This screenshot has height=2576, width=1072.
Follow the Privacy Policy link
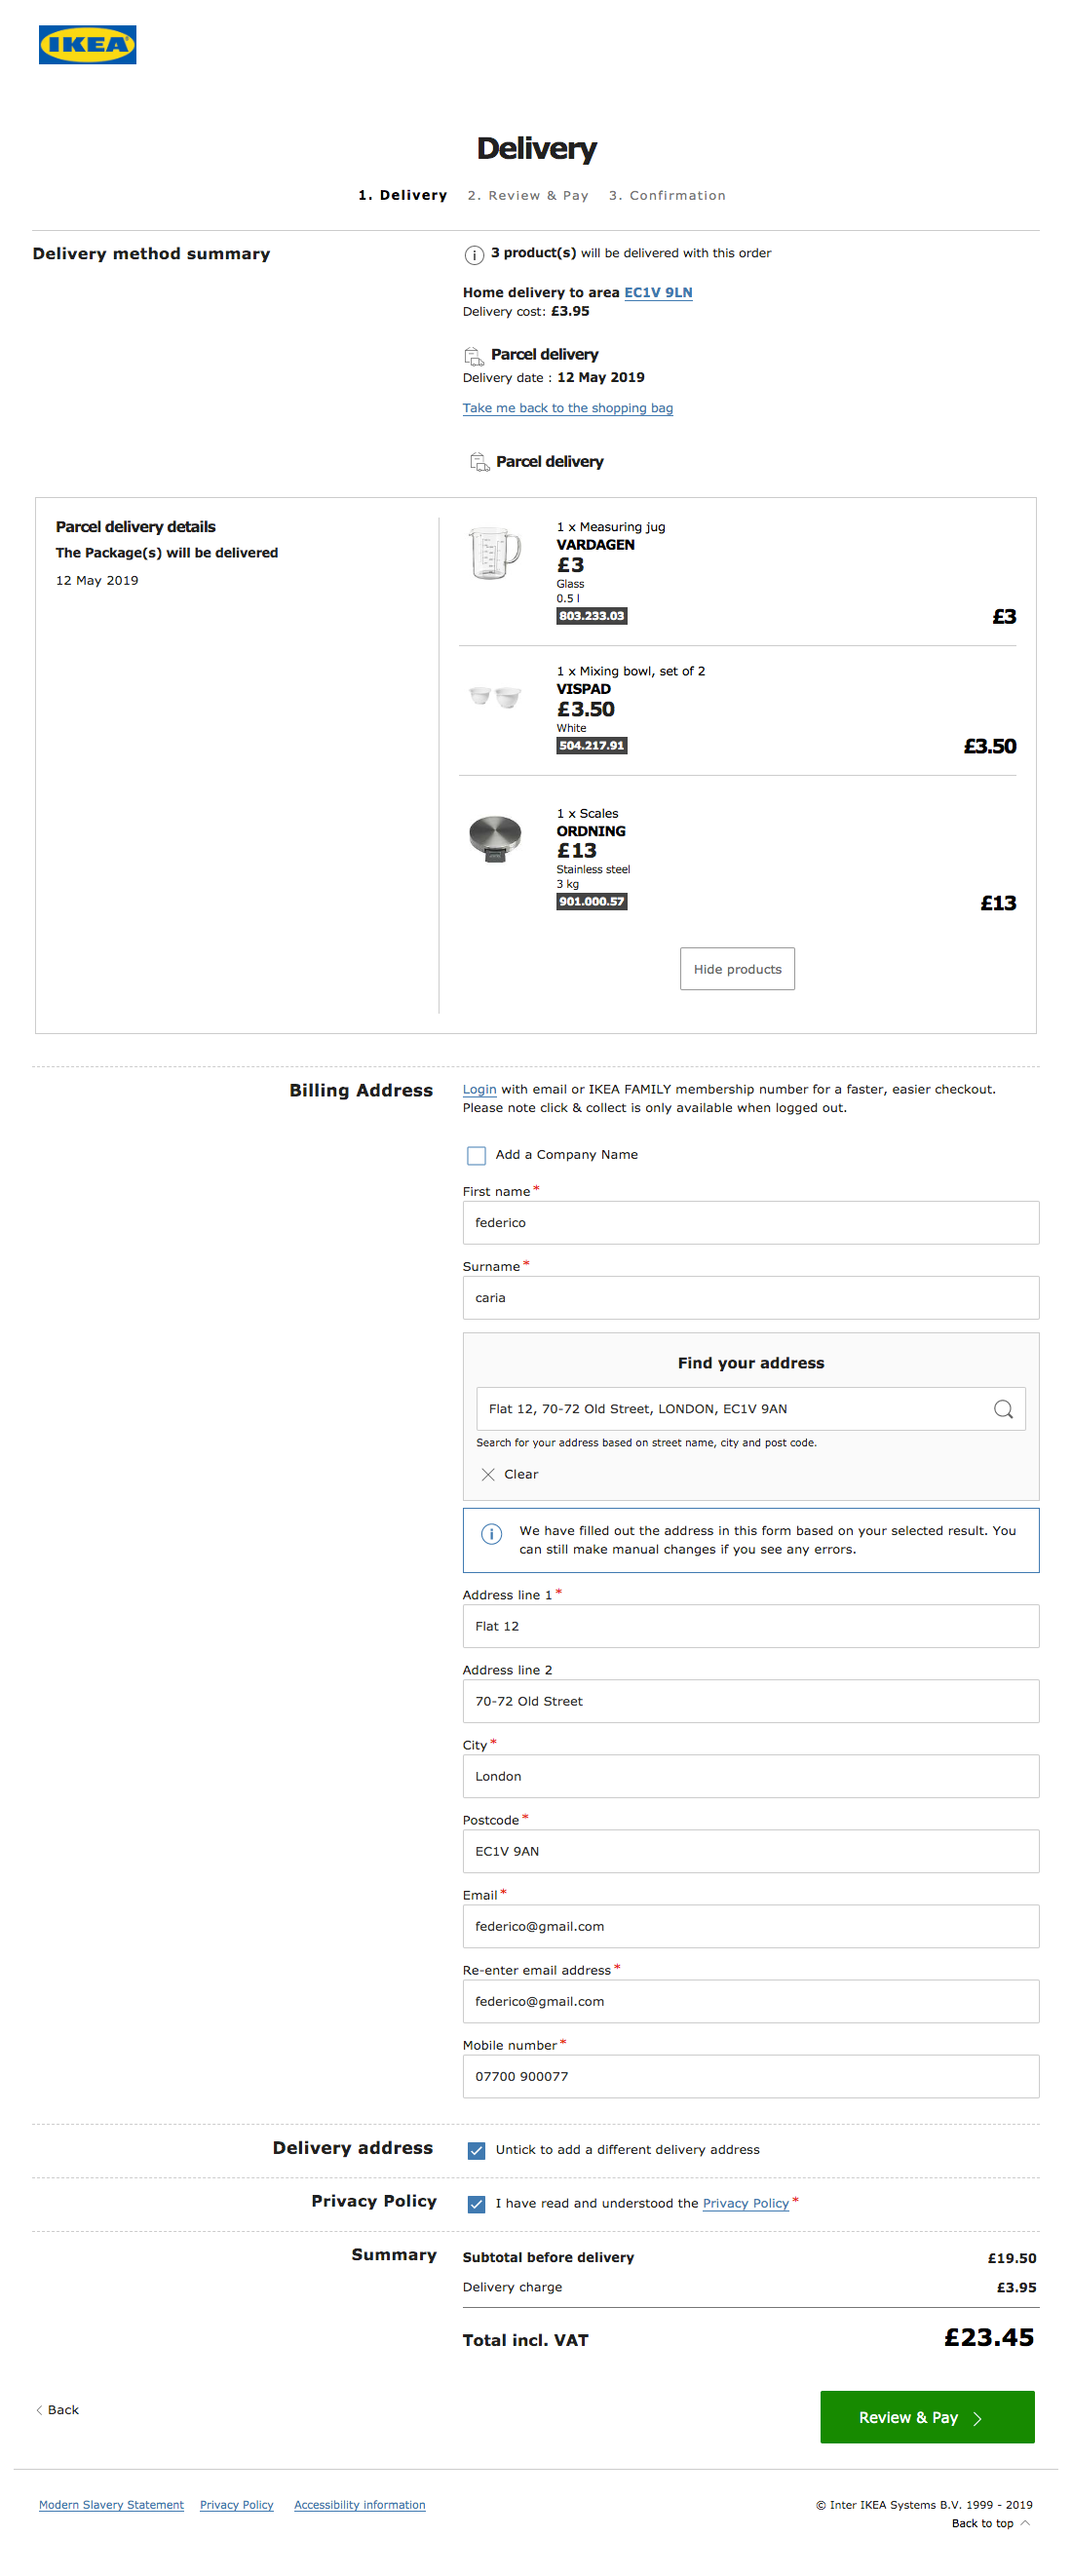pyautogui.click(x=745, y=2203)
